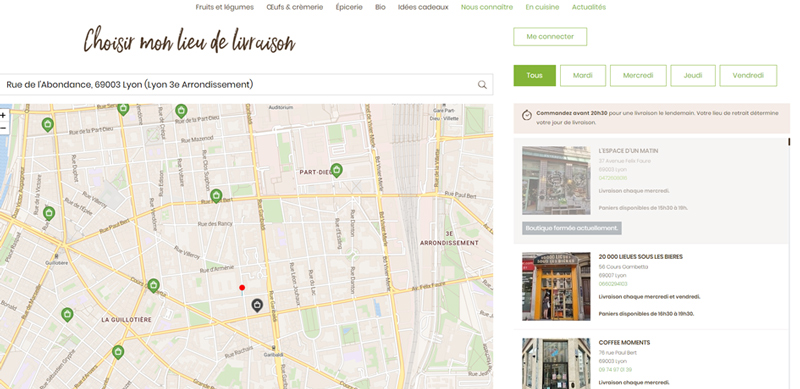Click the Me connecter button
This screenshot has height=389, width=800.
[x=550, y=37]
